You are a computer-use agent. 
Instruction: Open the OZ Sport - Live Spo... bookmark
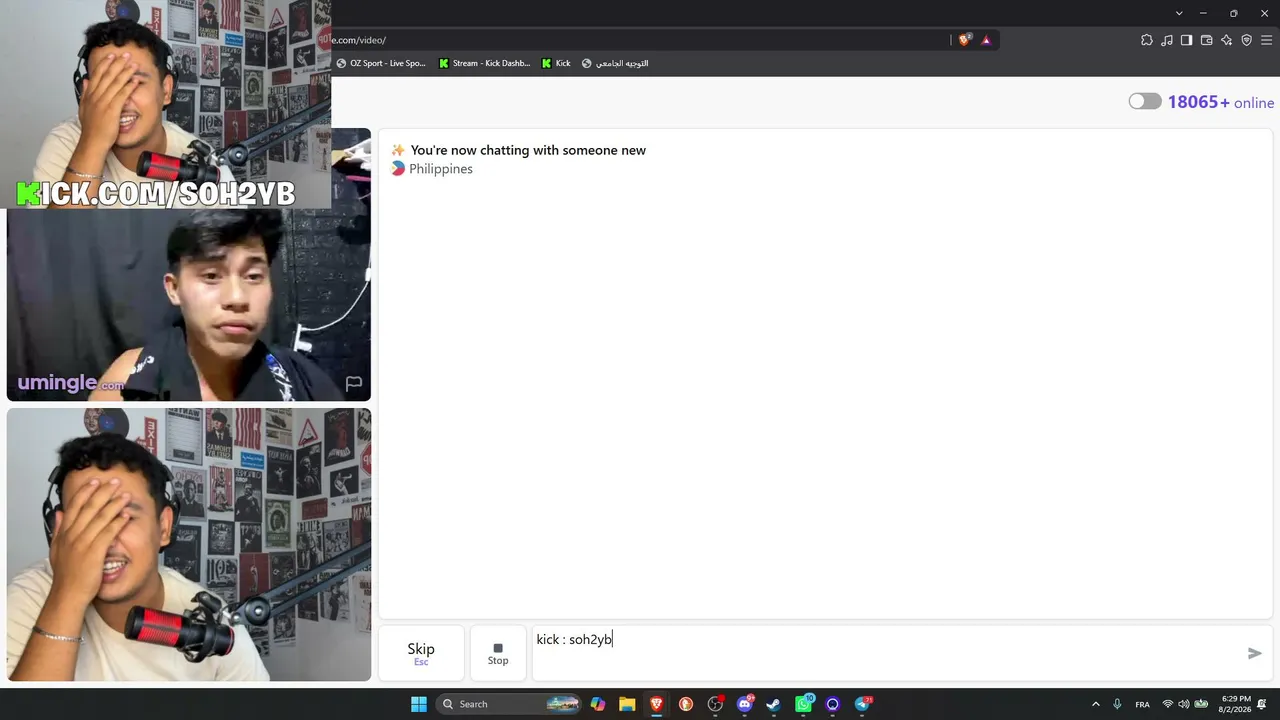[x=381, y=63]
